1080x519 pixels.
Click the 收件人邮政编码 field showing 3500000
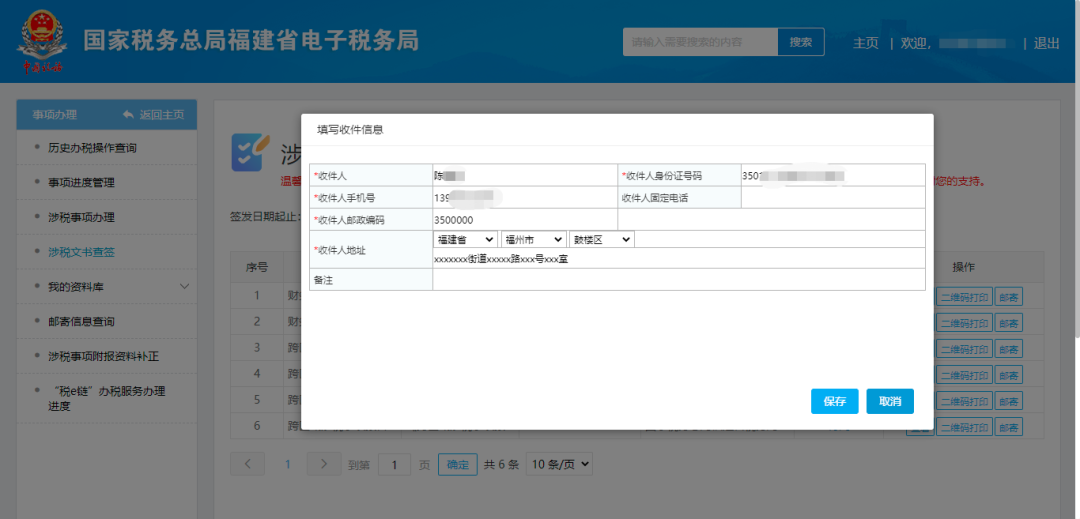tap(525, 220)
